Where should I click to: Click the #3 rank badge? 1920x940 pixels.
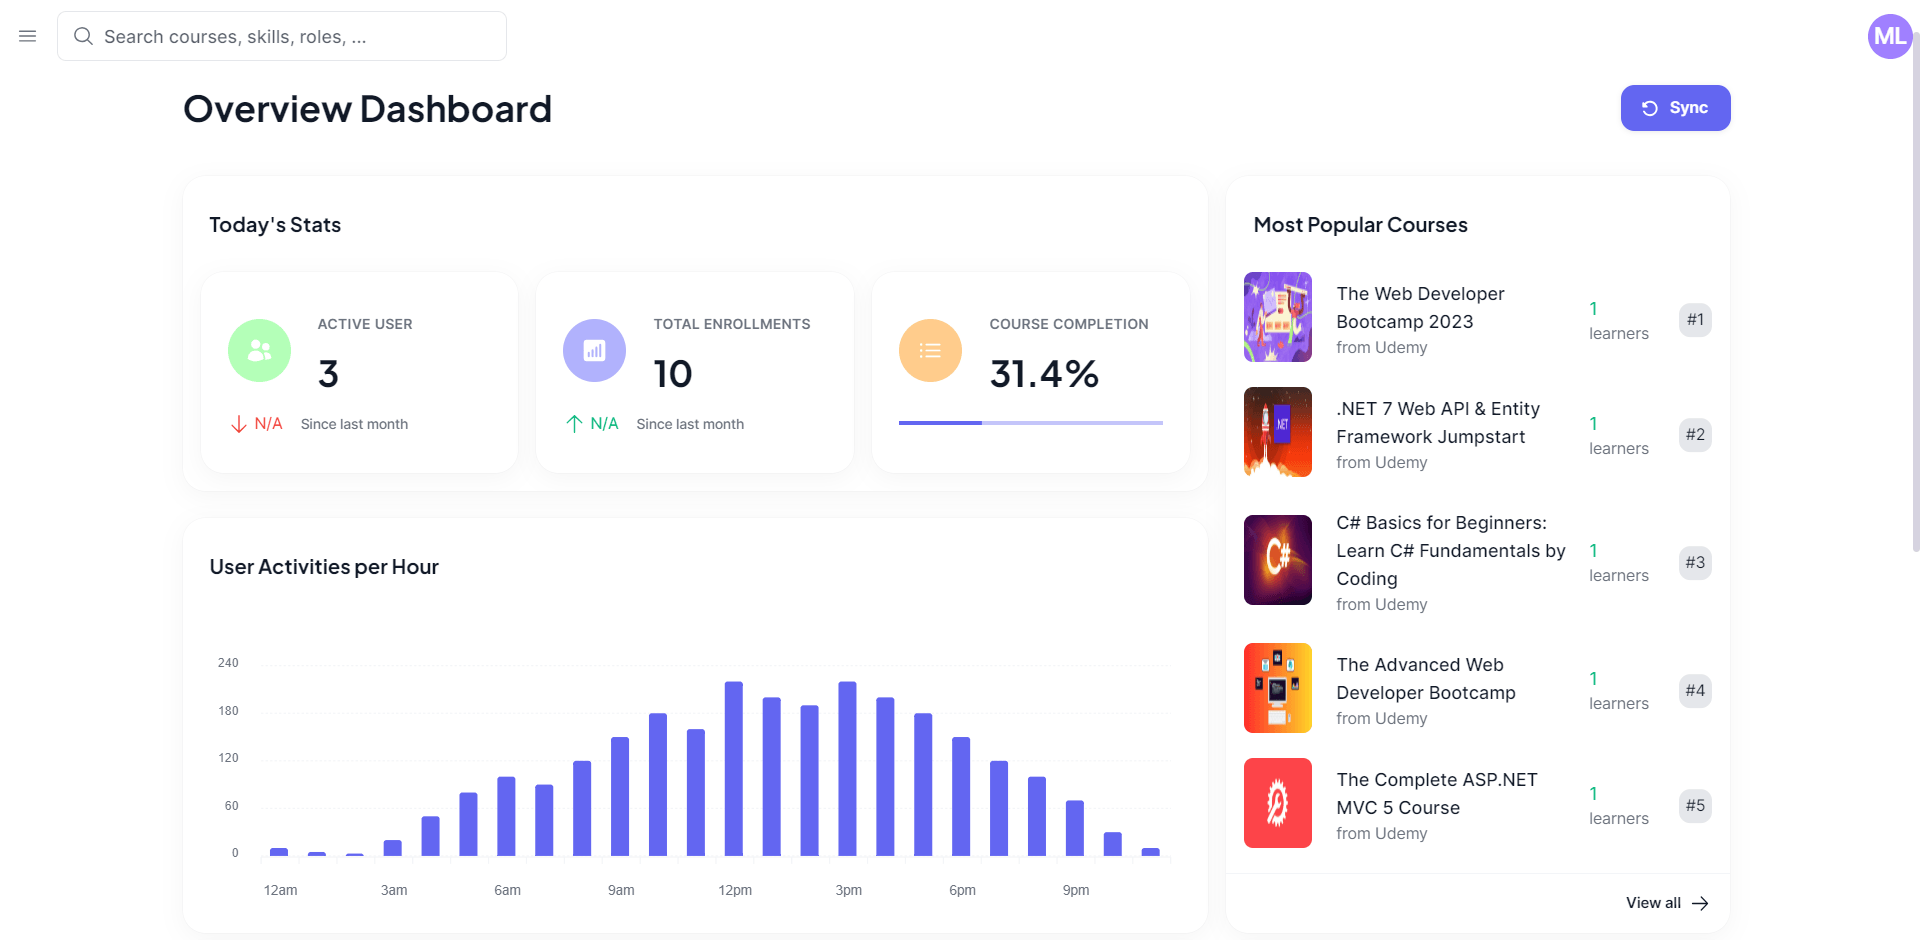click(1695, 563)
